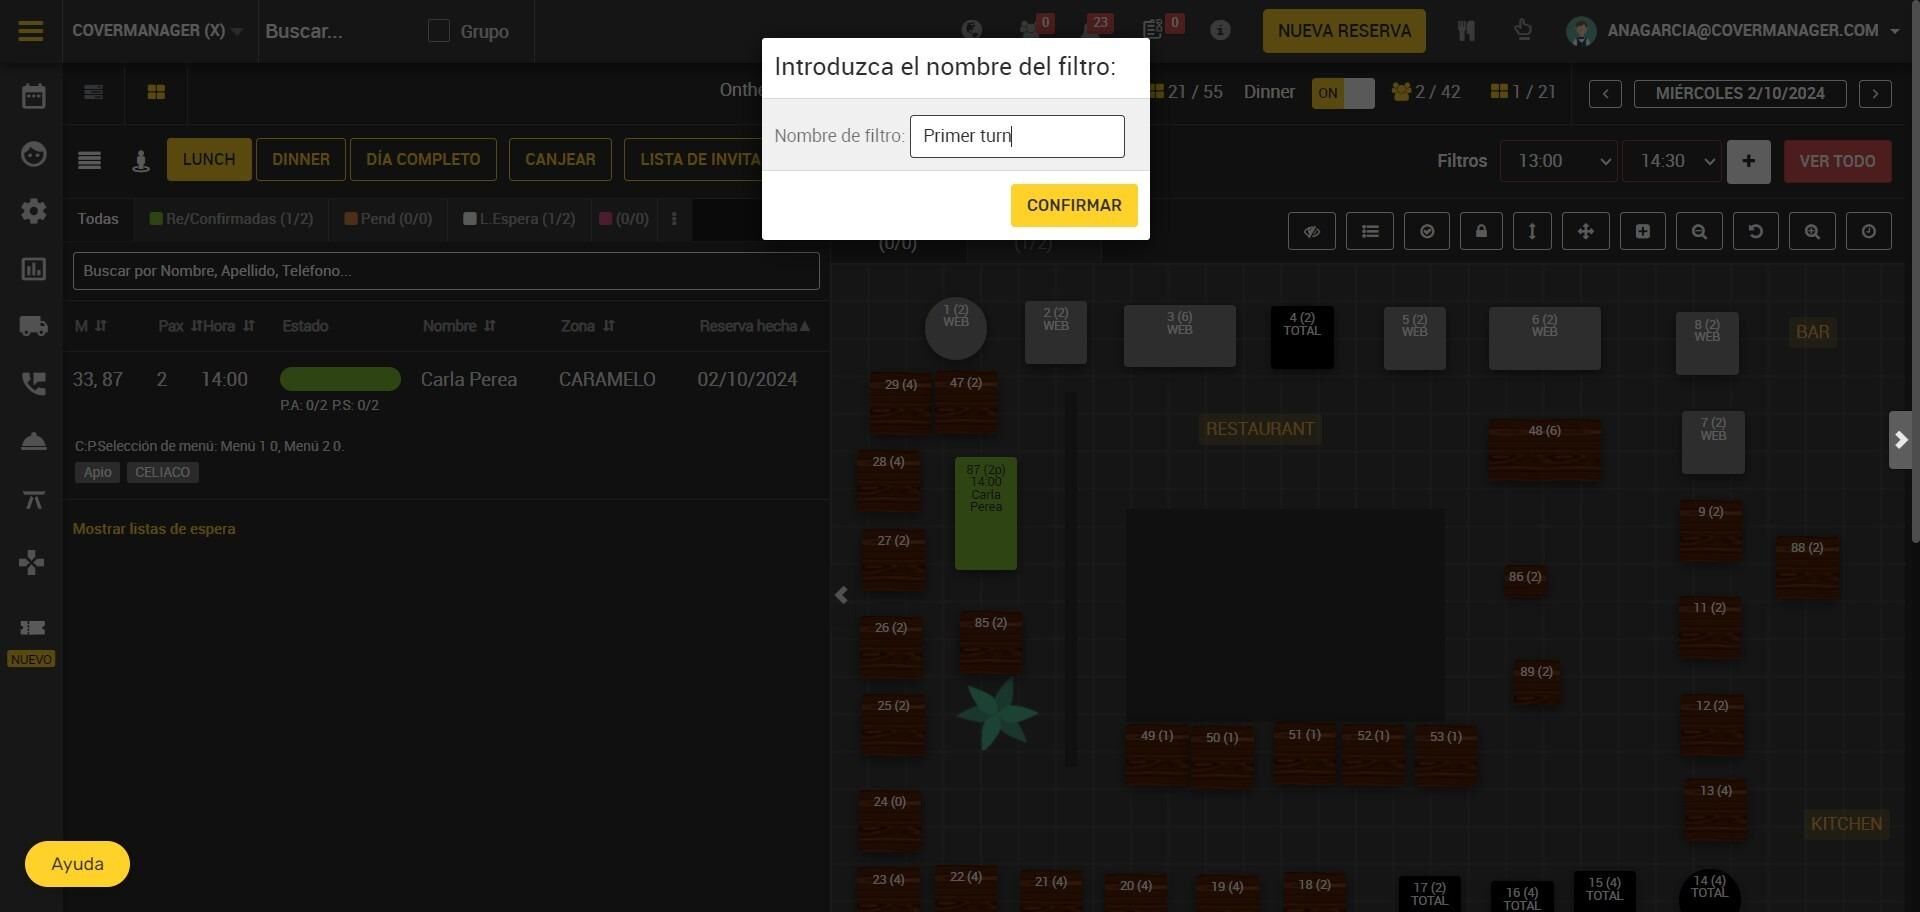
Task: Open the 13:00 start time dropdown
Action: coord(1559,161)
